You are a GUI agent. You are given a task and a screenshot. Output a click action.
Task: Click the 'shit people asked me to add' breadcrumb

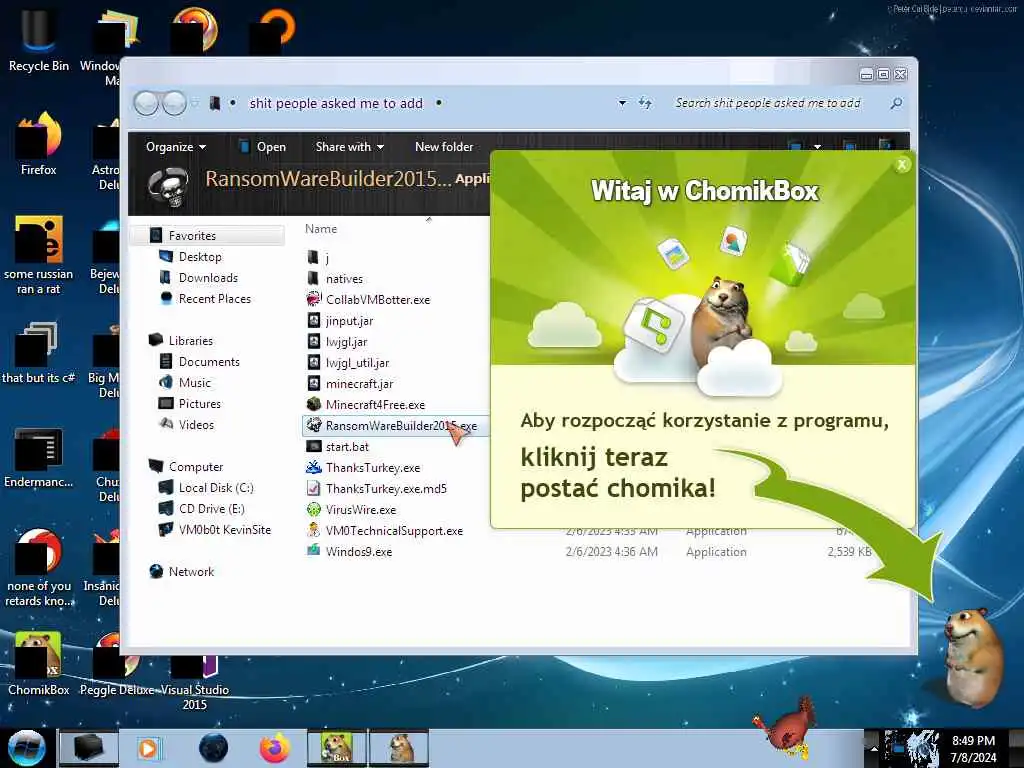336,103
